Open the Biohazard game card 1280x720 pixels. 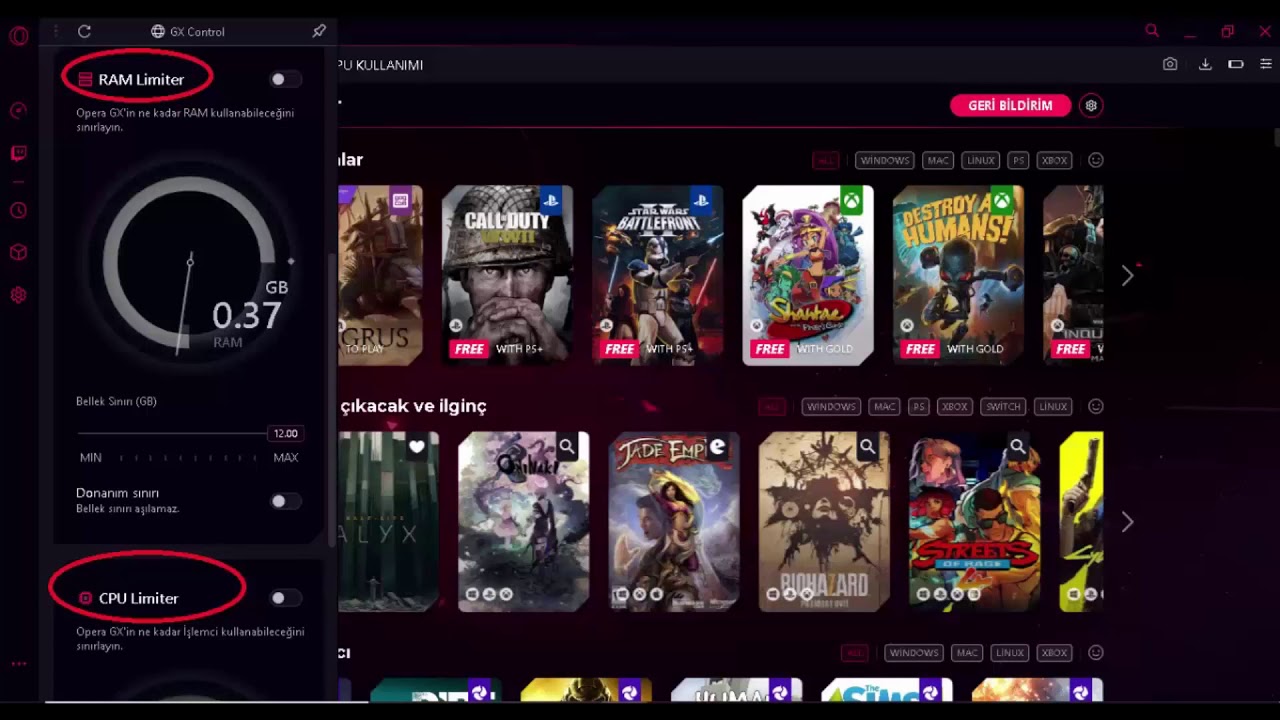coord(824,522)
